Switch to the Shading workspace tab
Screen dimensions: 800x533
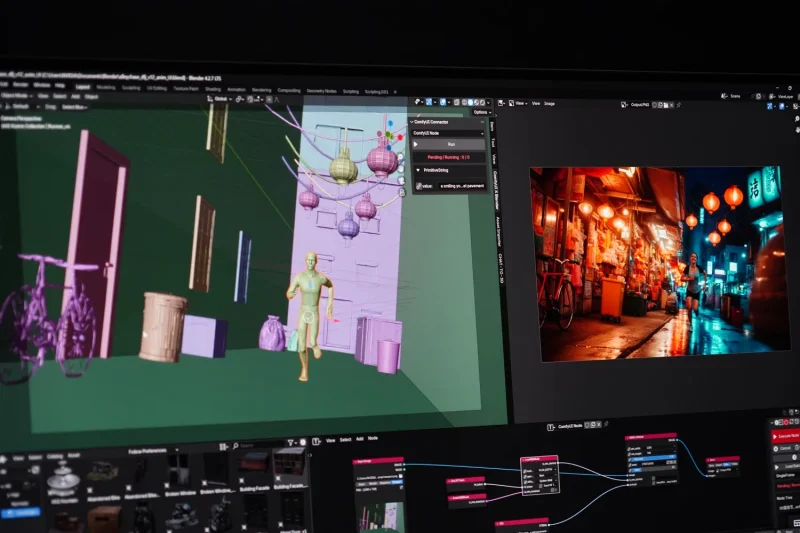(x=213, y=89)
